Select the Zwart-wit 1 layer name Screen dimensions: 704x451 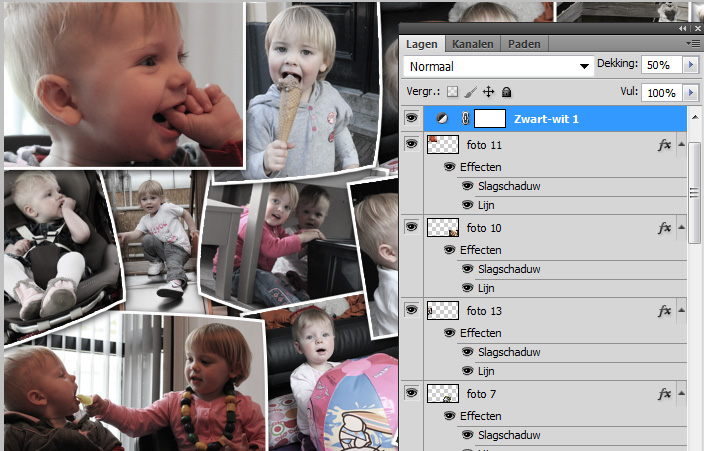tap(546, 119)
